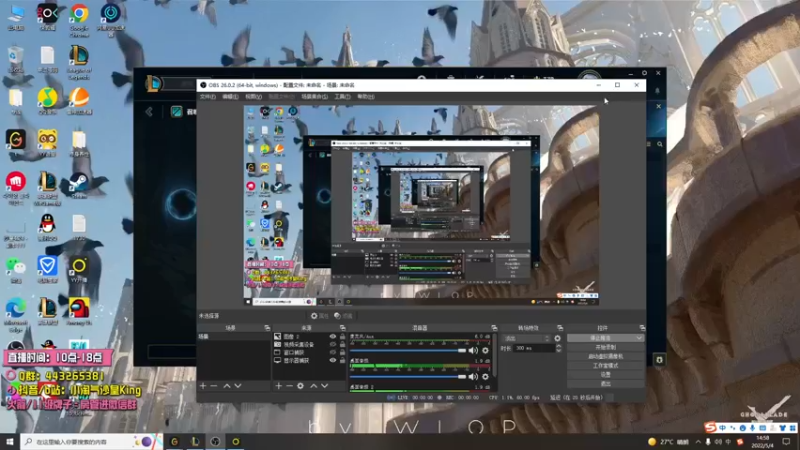Click Studio Mode button in Controls
The image size is (800, 450).
pos(606,366)
